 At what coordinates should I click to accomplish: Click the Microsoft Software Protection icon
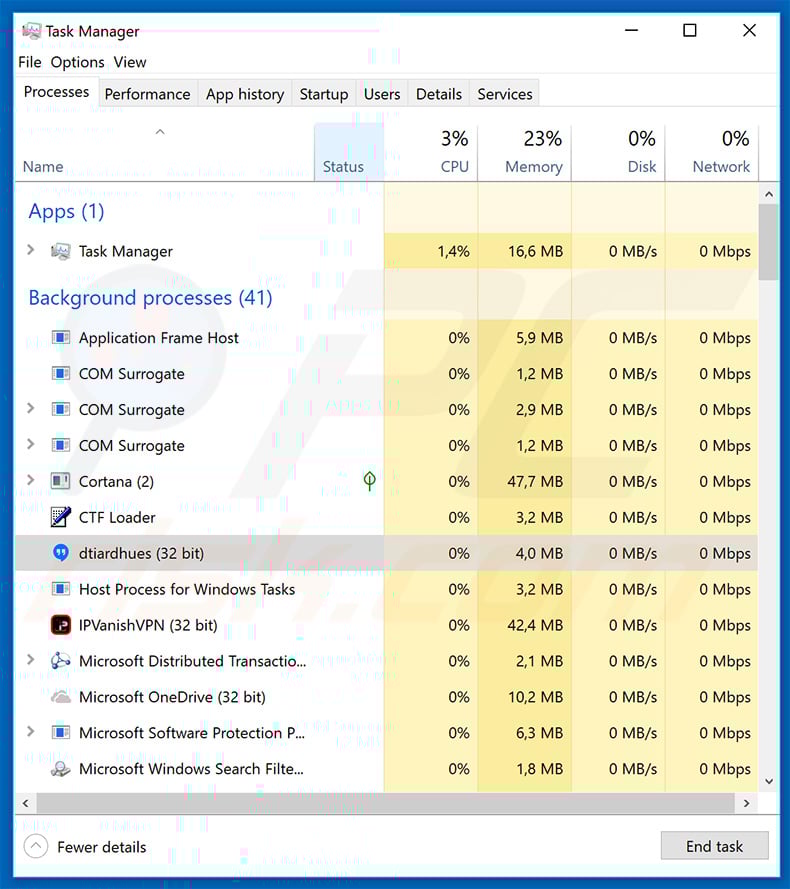(x=61, y=733)
